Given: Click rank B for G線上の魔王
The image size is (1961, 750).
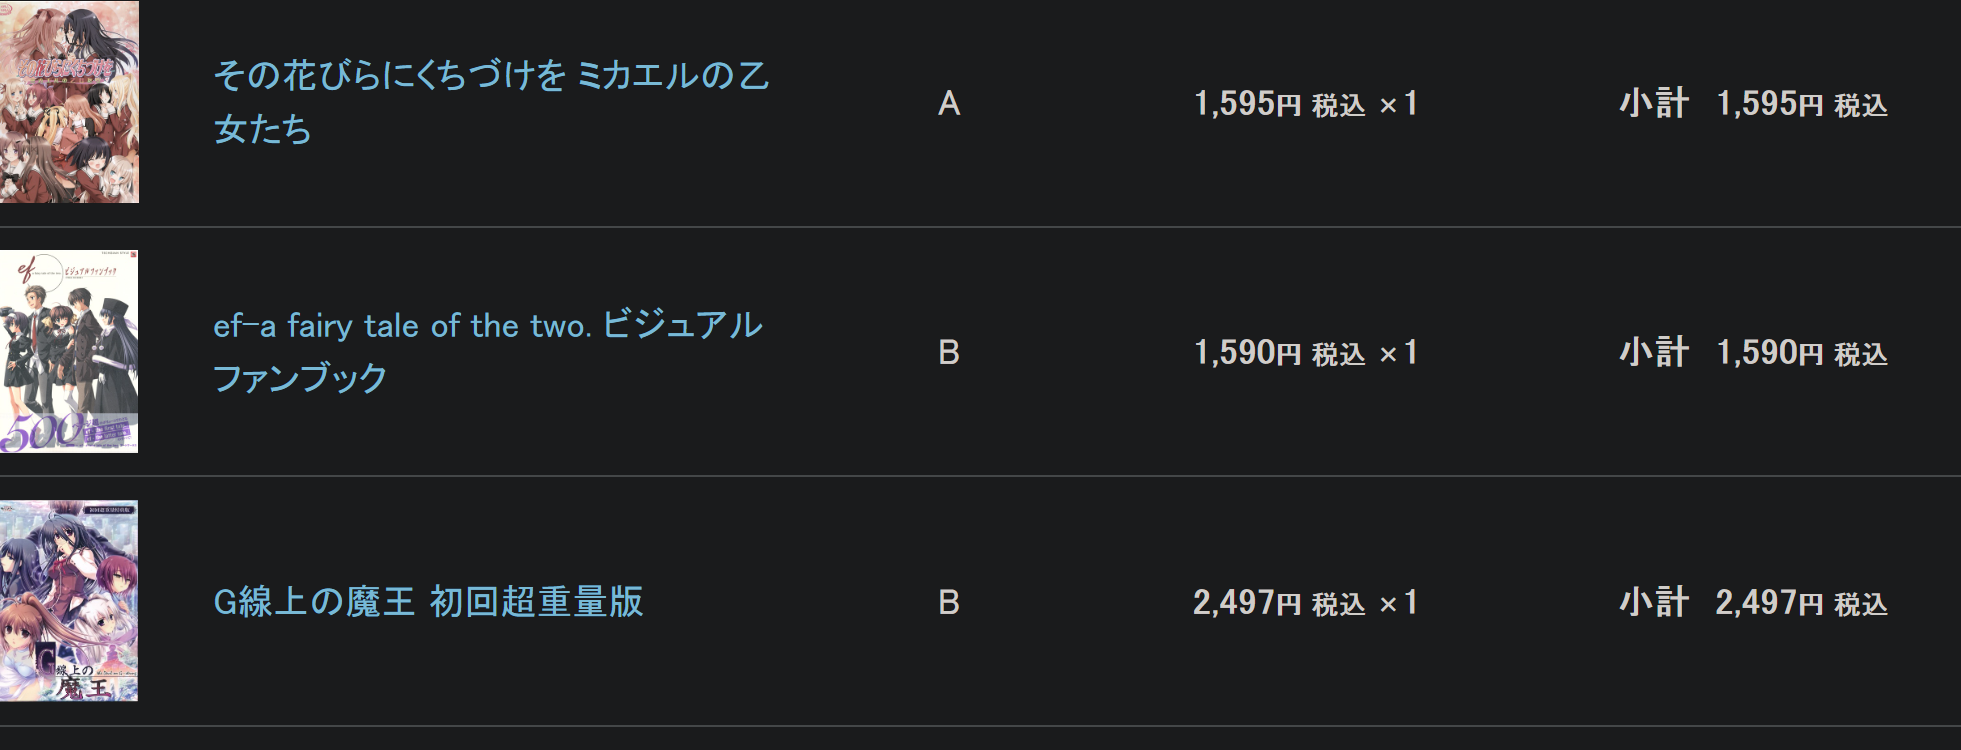Looking at the screenshot, I should pyautogui.click(x=949, y=603).
